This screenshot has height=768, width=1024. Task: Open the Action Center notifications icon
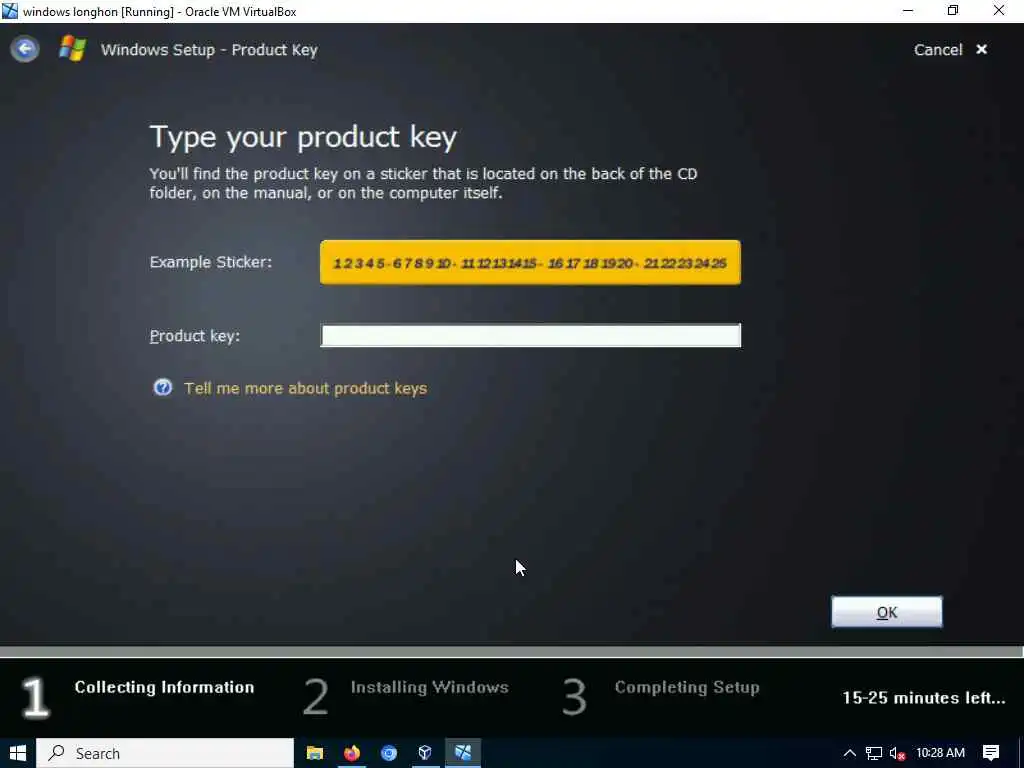tap(991, 753)
